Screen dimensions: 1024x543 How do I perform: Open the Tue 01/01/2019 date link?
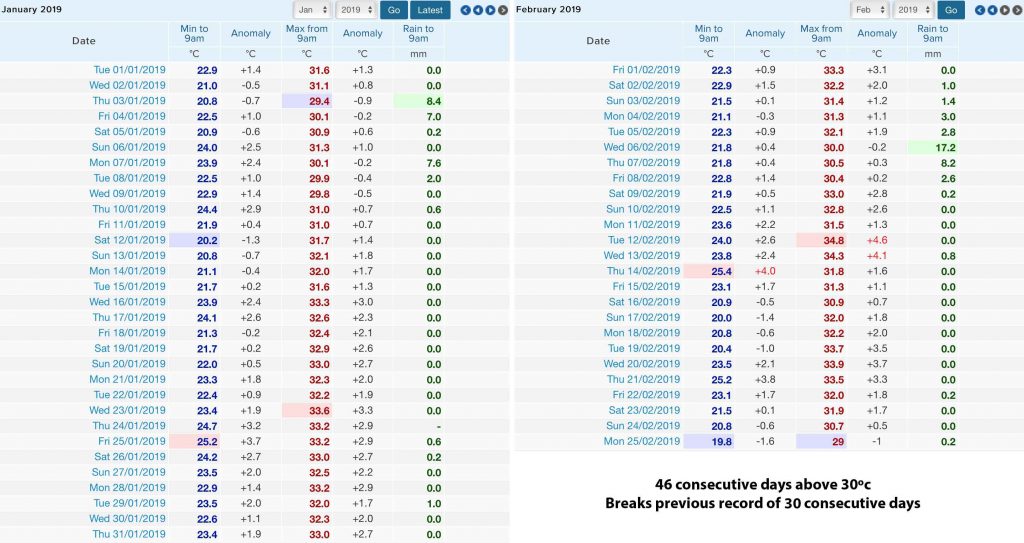click(x=129, y=70)
